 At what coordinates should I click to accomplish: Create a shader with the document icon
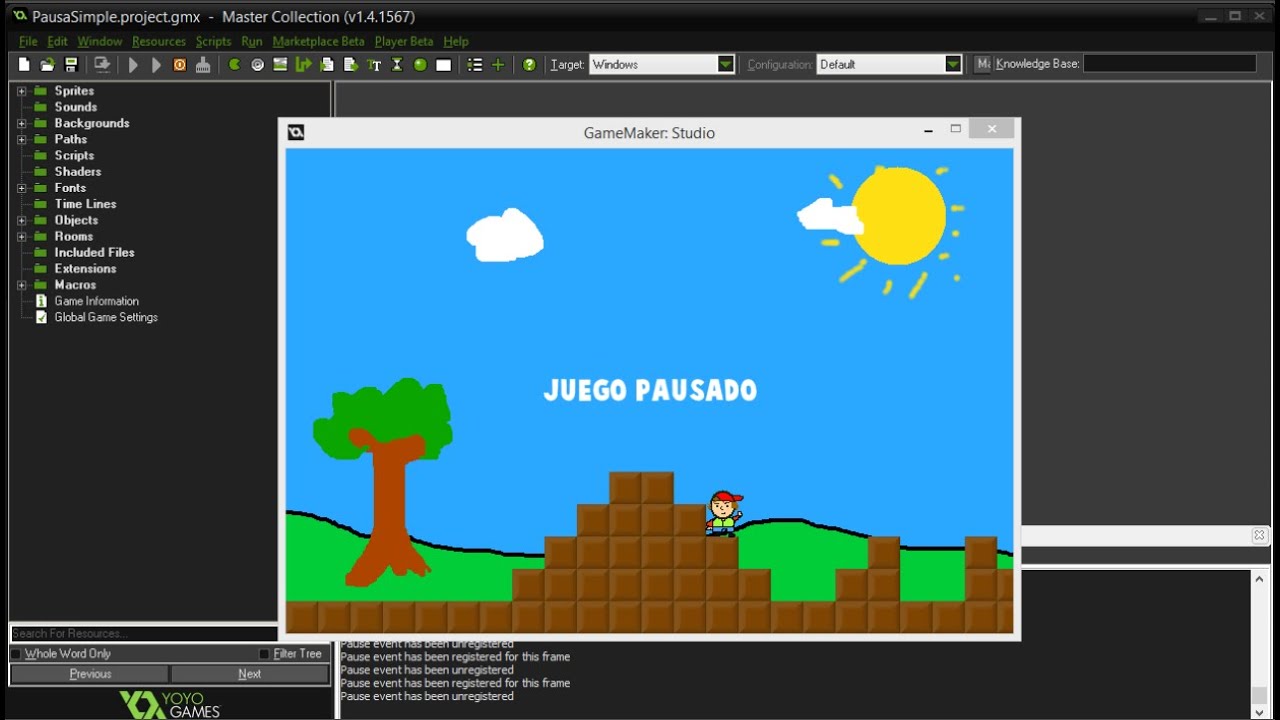pos(350,65)
